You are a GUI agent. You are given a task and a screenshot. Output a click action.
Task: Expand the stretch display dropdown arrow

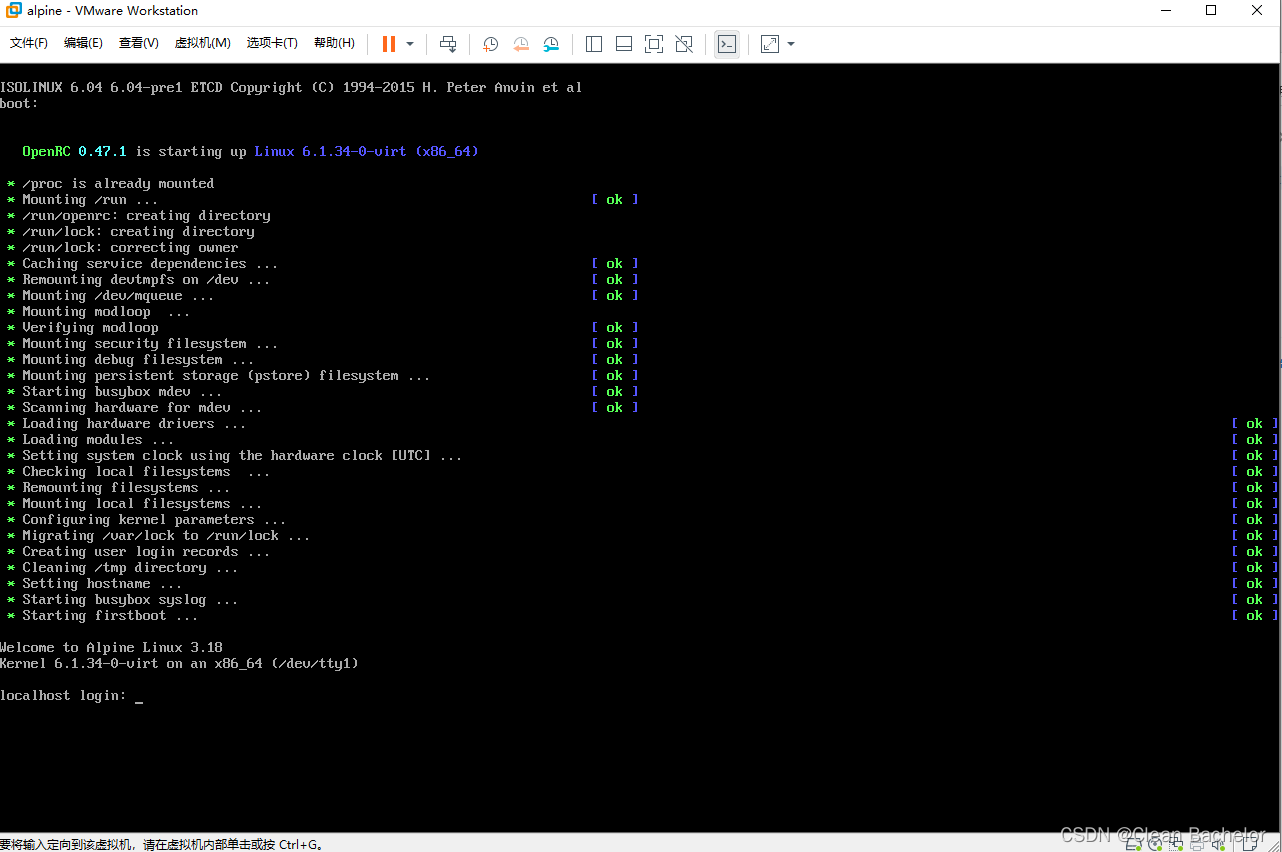[791, 44]
